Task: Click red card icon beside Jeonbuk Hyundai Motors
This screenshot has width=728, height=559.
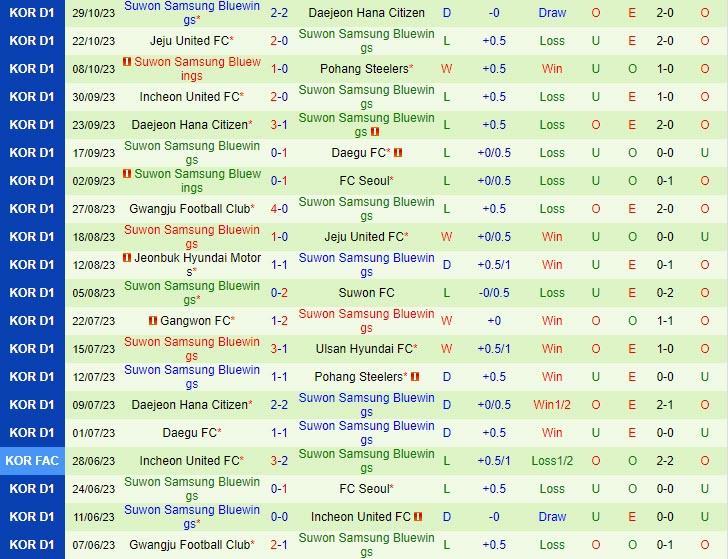Action: (x=127, y=258)
